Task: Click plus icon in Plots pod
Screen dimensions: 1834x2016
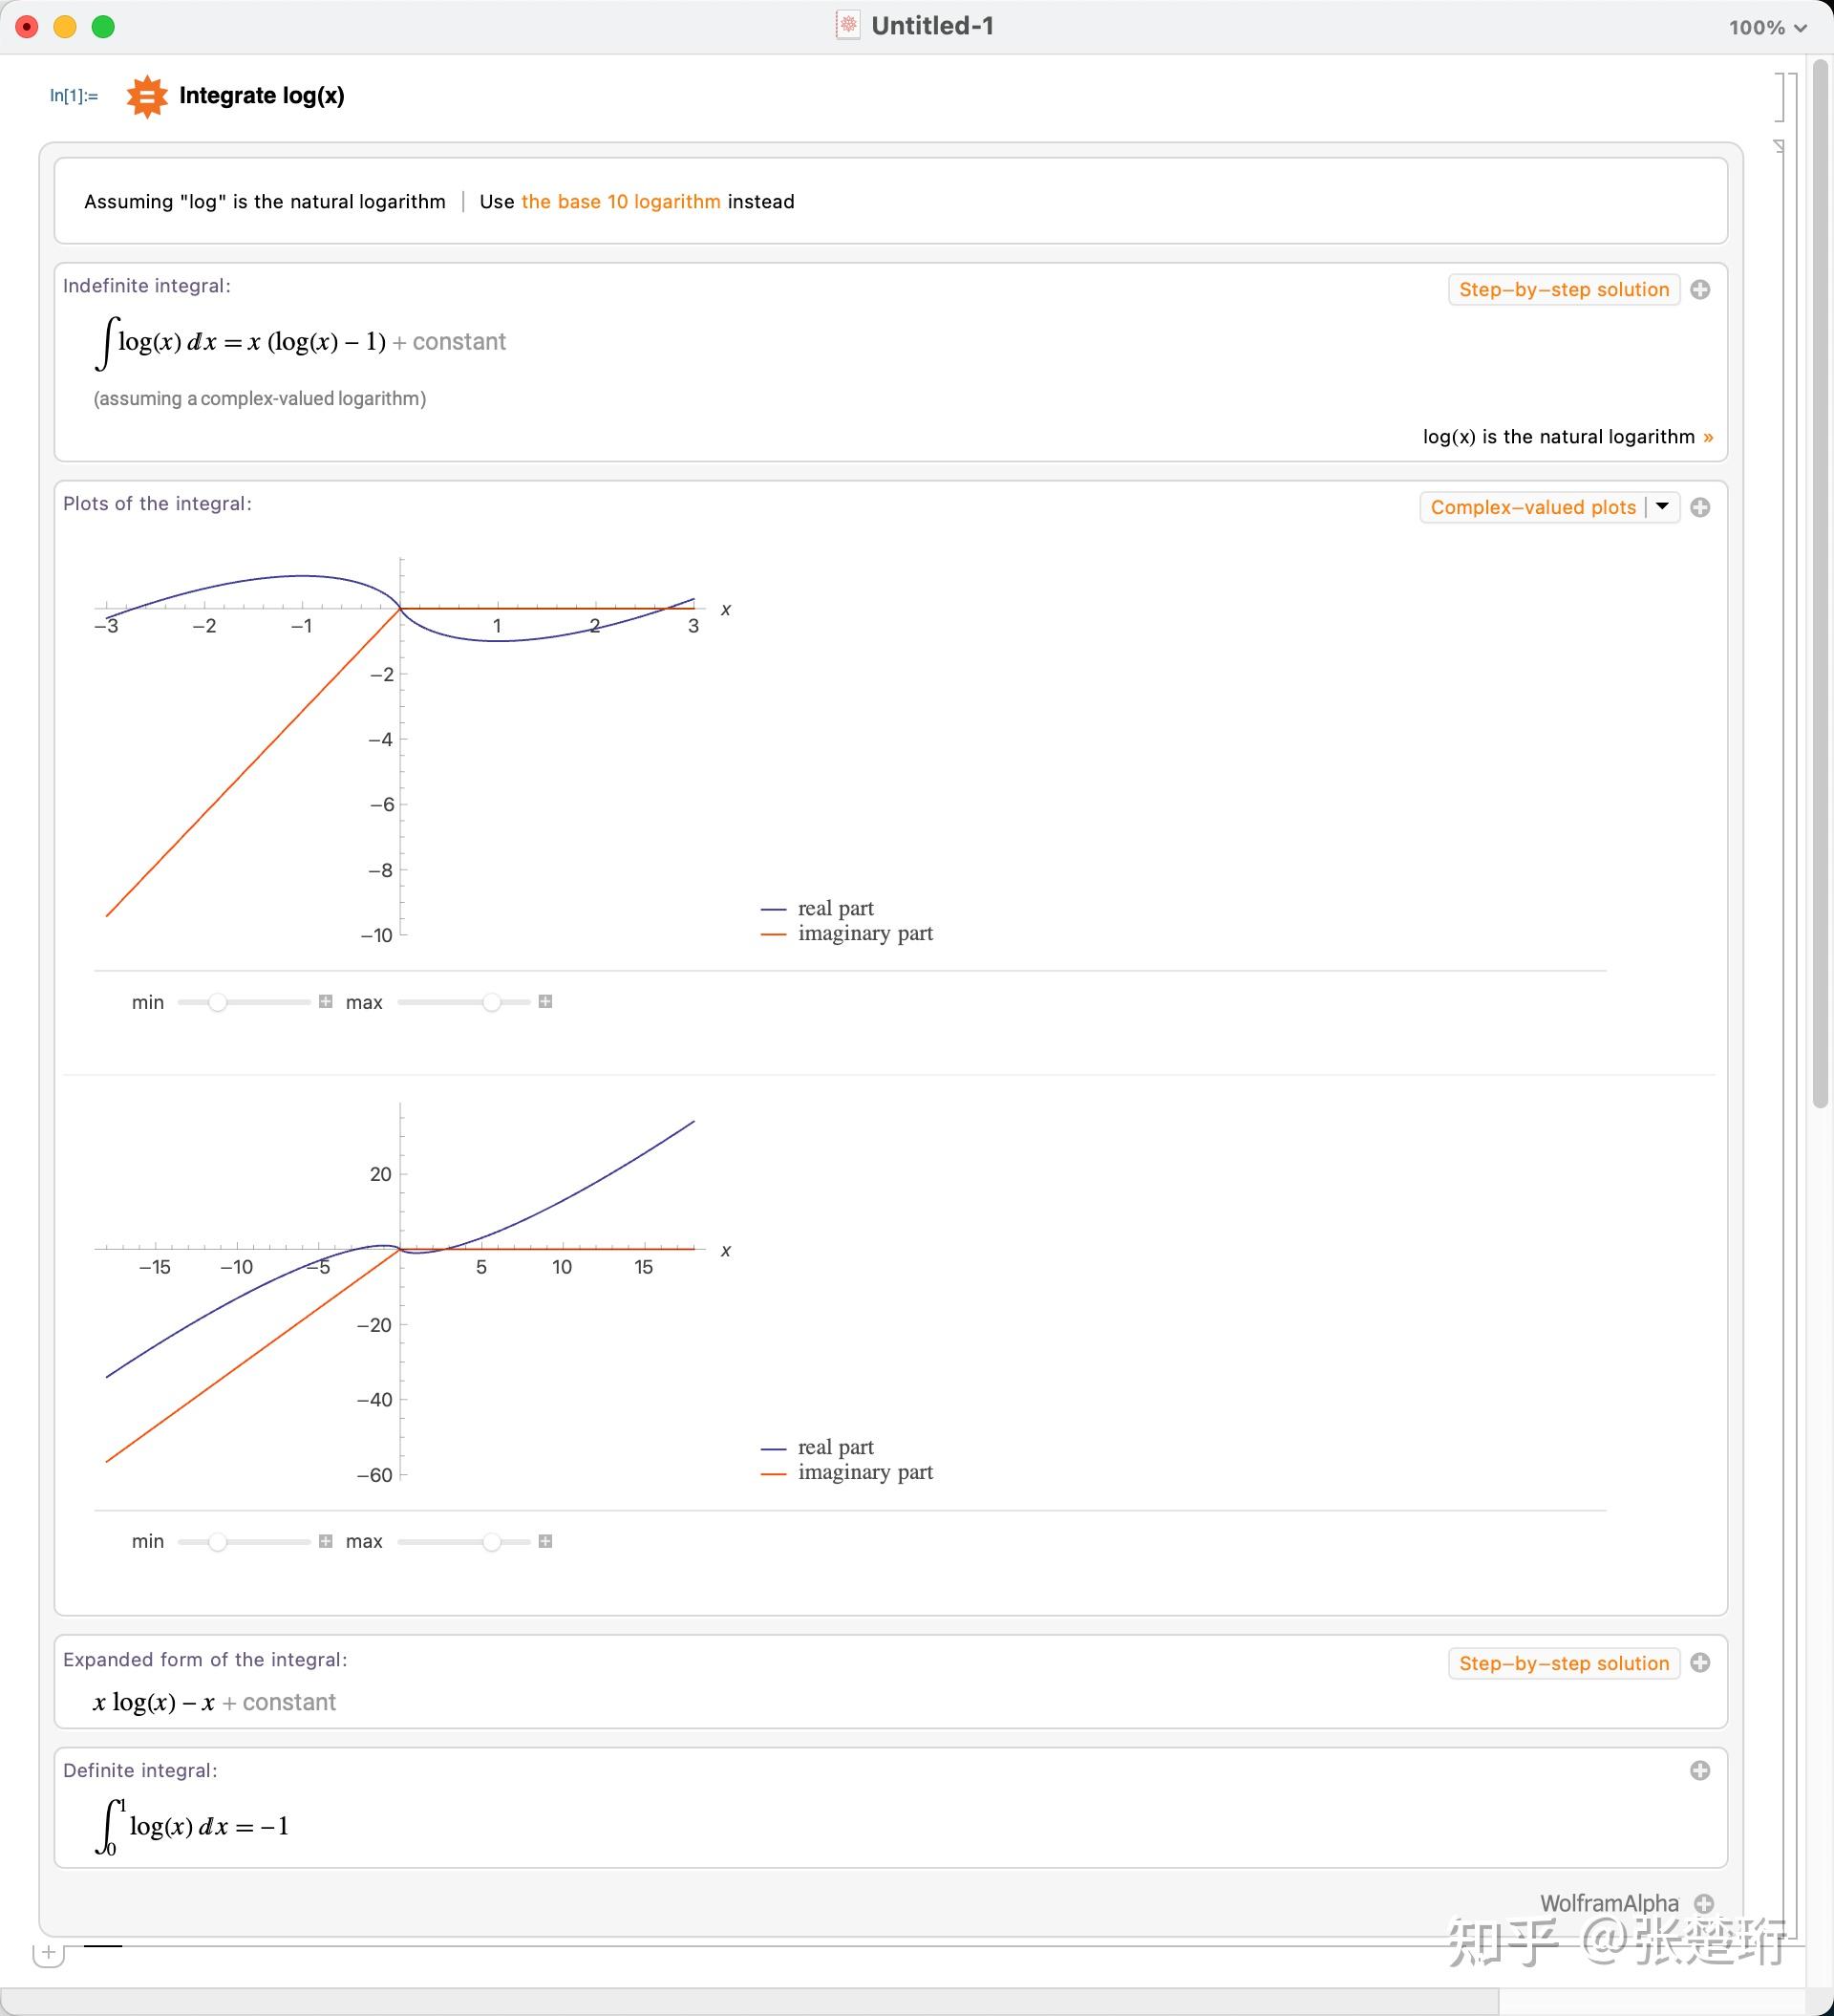Action: pyautogui.click(x=1700, y=508)
